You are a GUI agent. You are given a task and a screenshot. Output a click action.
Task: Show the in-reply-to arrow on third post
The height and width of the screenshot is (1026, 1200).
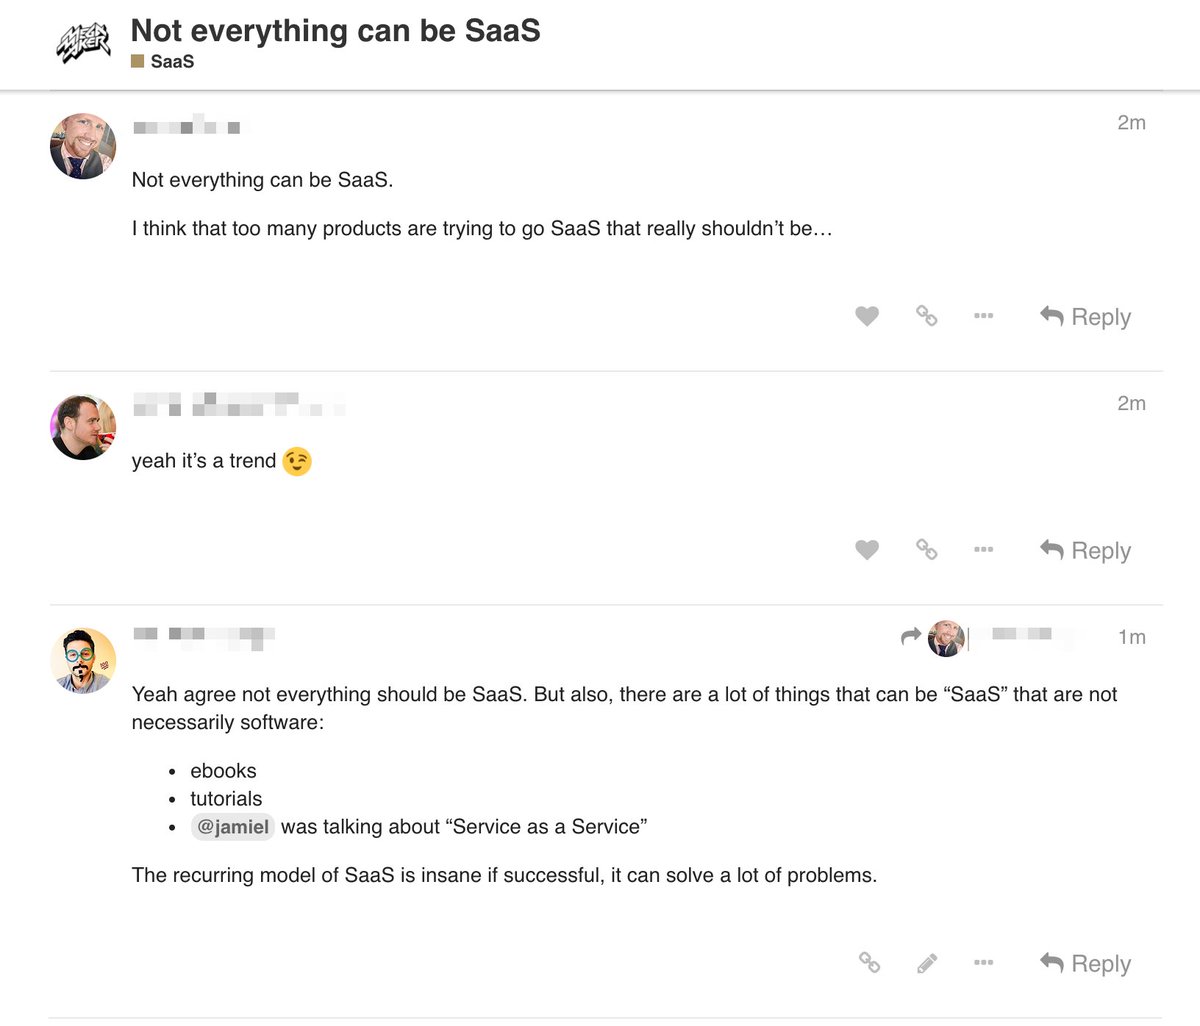(x=910, y=637)
